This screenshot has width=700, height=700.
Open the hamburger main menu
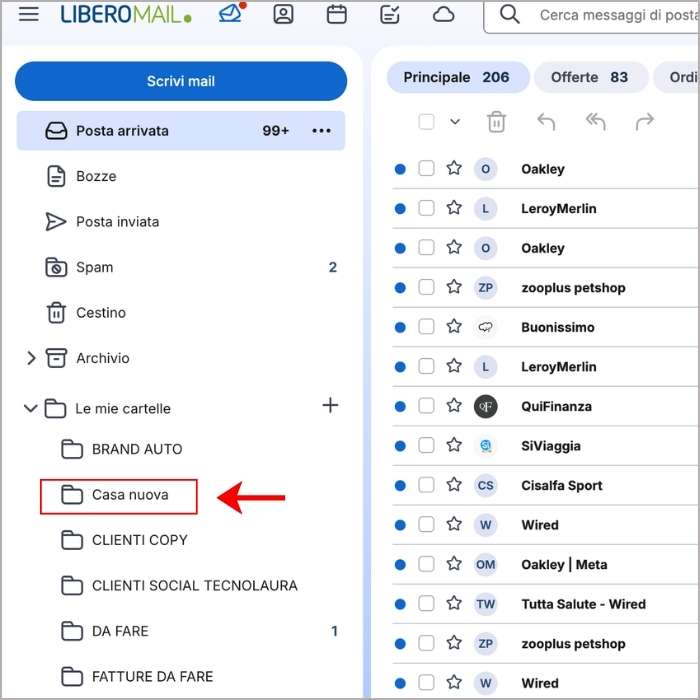(x=29, y=14)
